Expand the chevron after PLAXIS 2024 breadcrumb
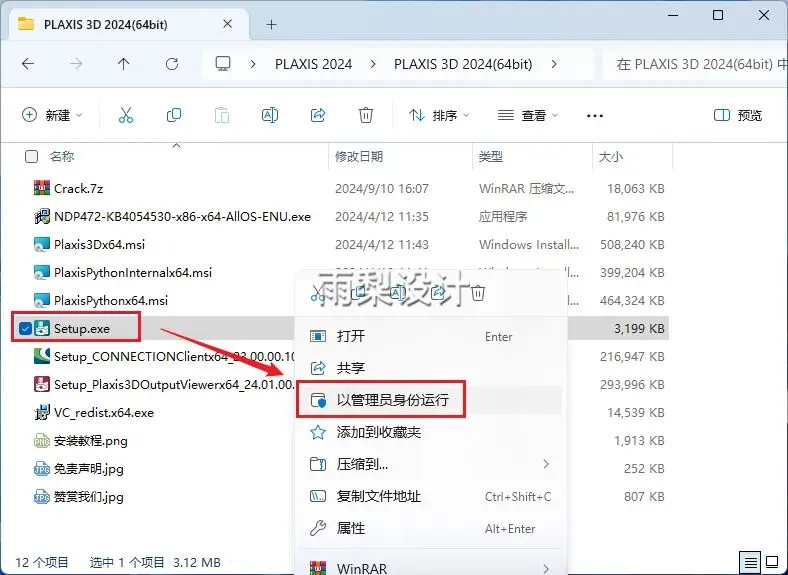The image size is (788, 575). (372, 64)
